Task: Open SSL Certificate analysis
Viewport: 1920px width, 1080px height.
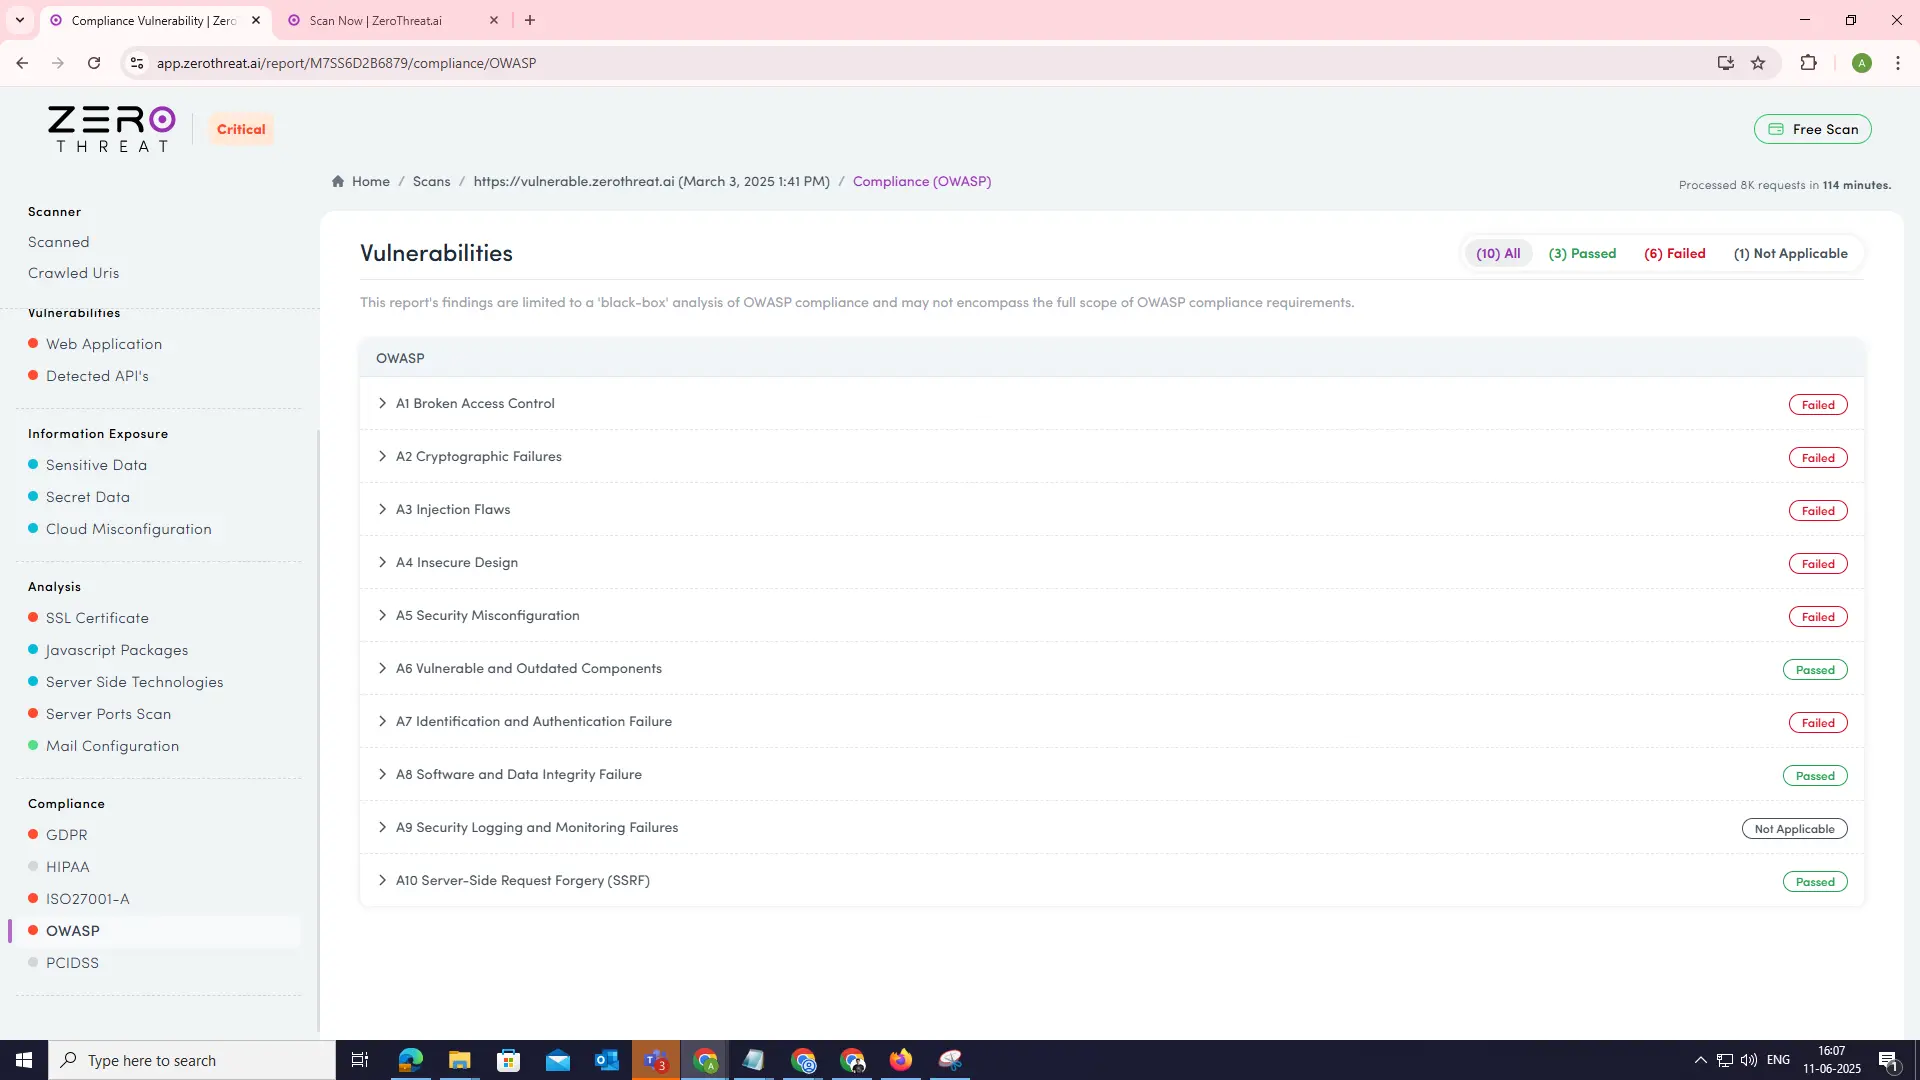Action: 97,618
